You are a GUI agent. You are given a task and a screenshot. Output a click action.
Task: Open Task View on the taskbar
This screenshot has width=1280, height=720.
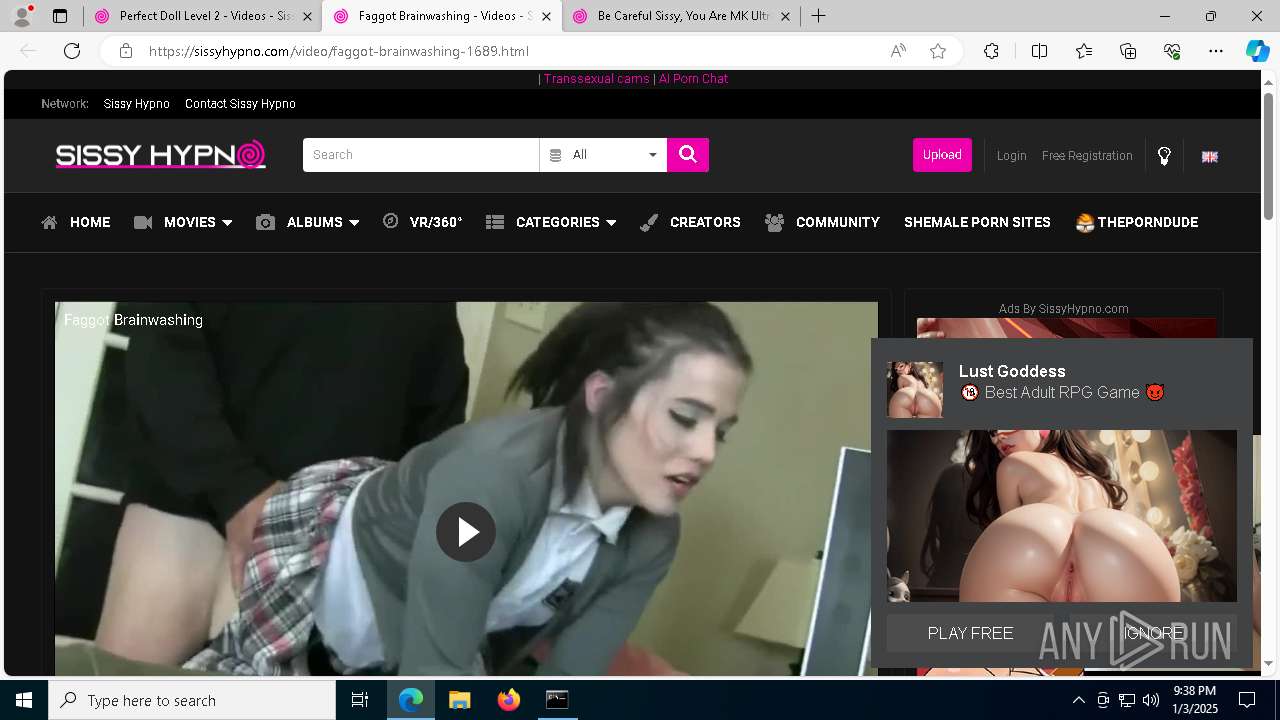360,700
